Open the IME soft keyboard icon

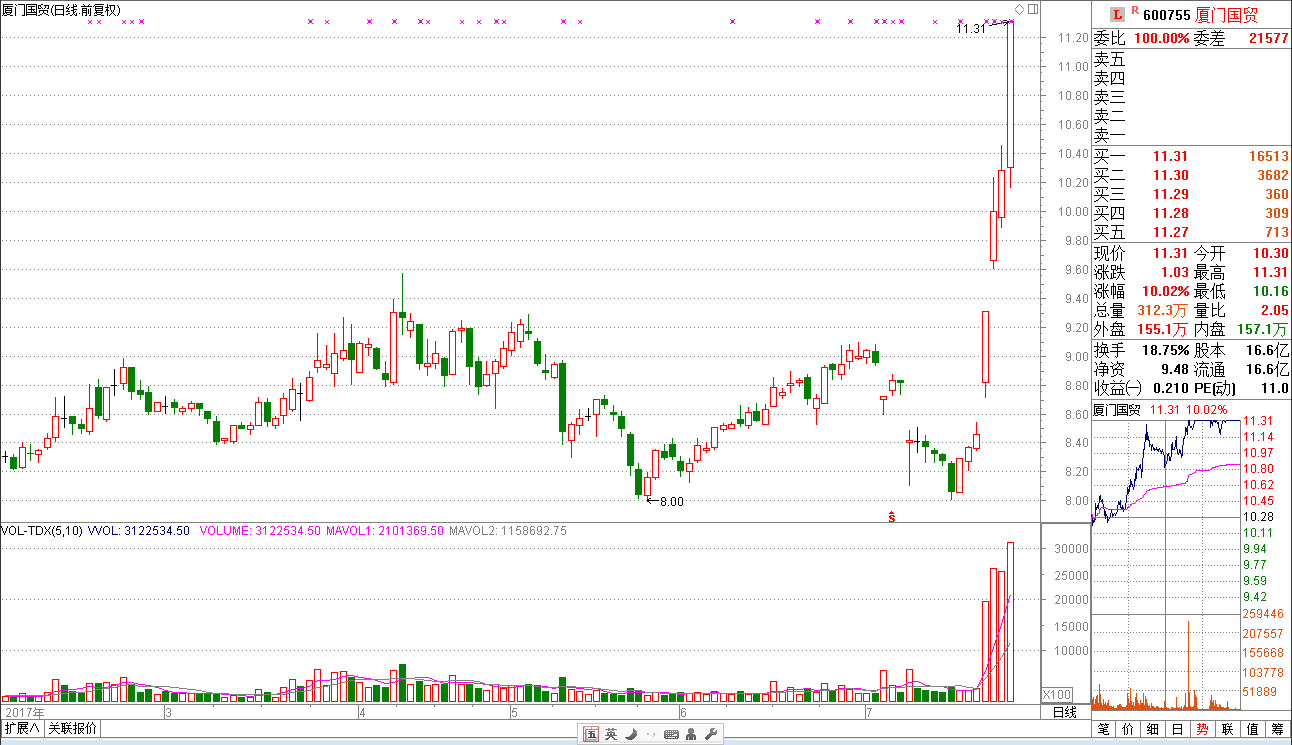coord(671,734)
